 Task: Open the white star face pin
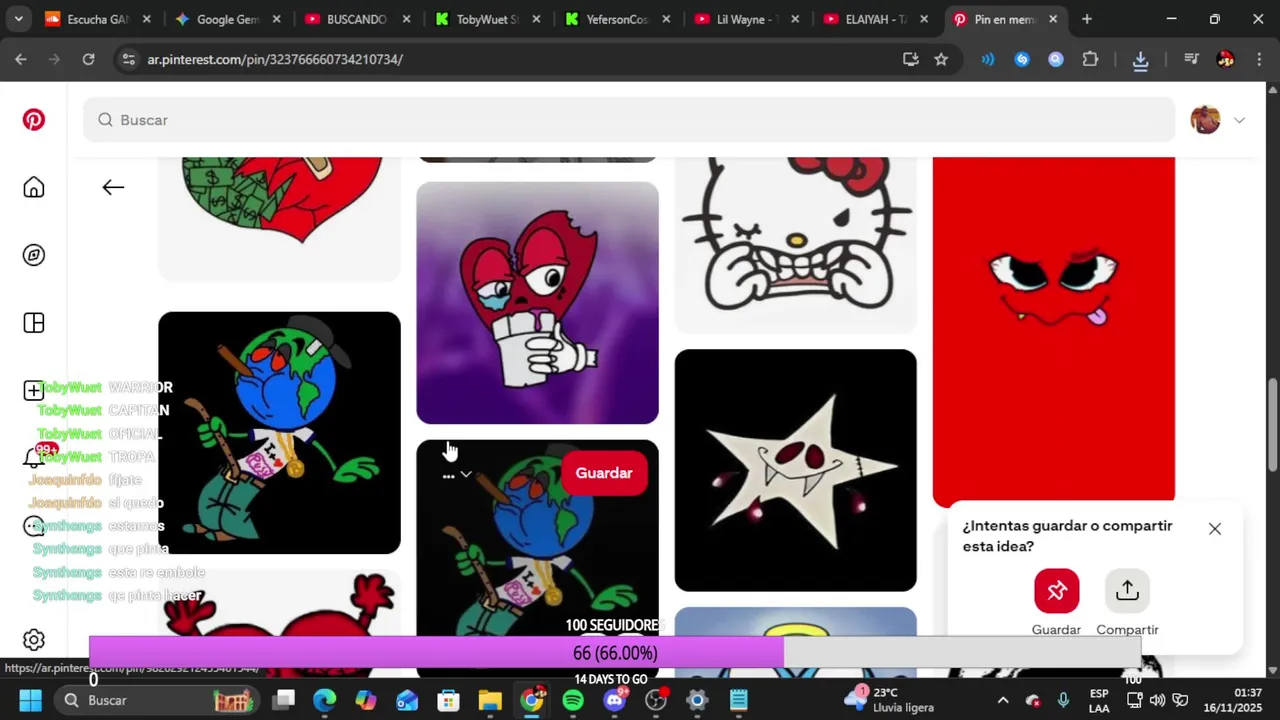(796, 470)
